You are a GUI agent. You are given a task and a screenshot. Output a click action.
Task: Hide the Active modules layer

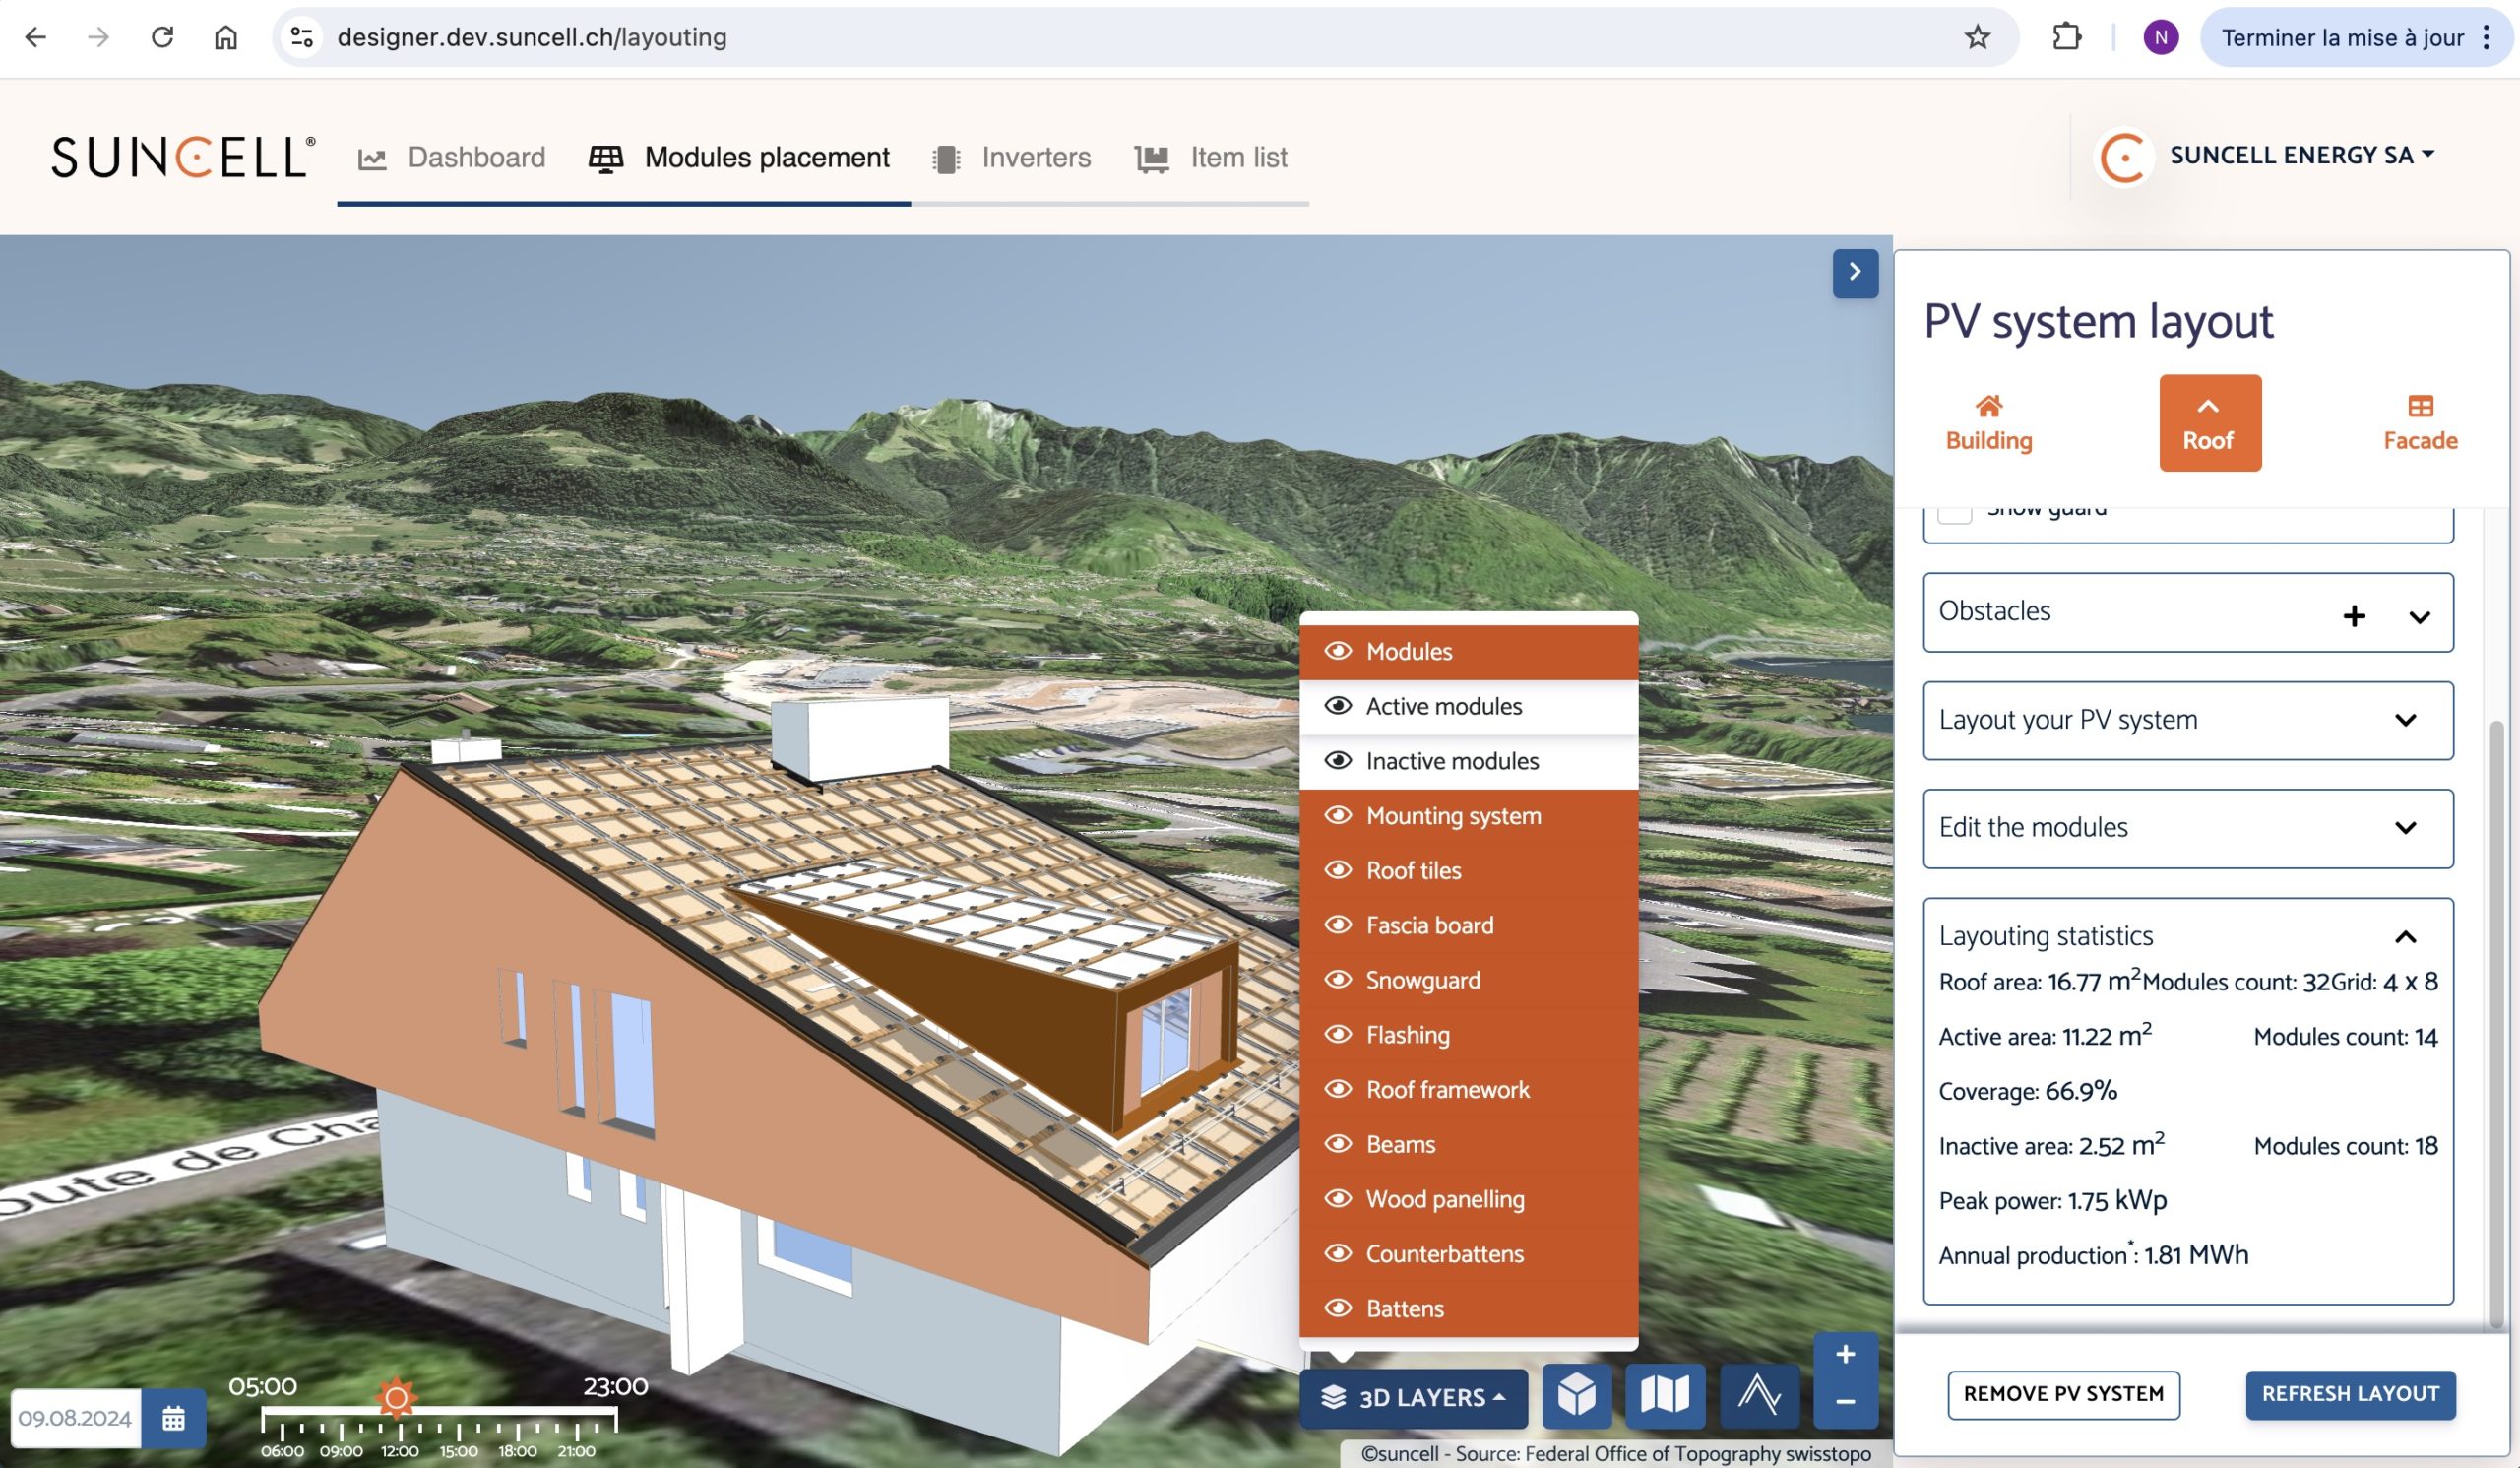tap(1338, 706)
